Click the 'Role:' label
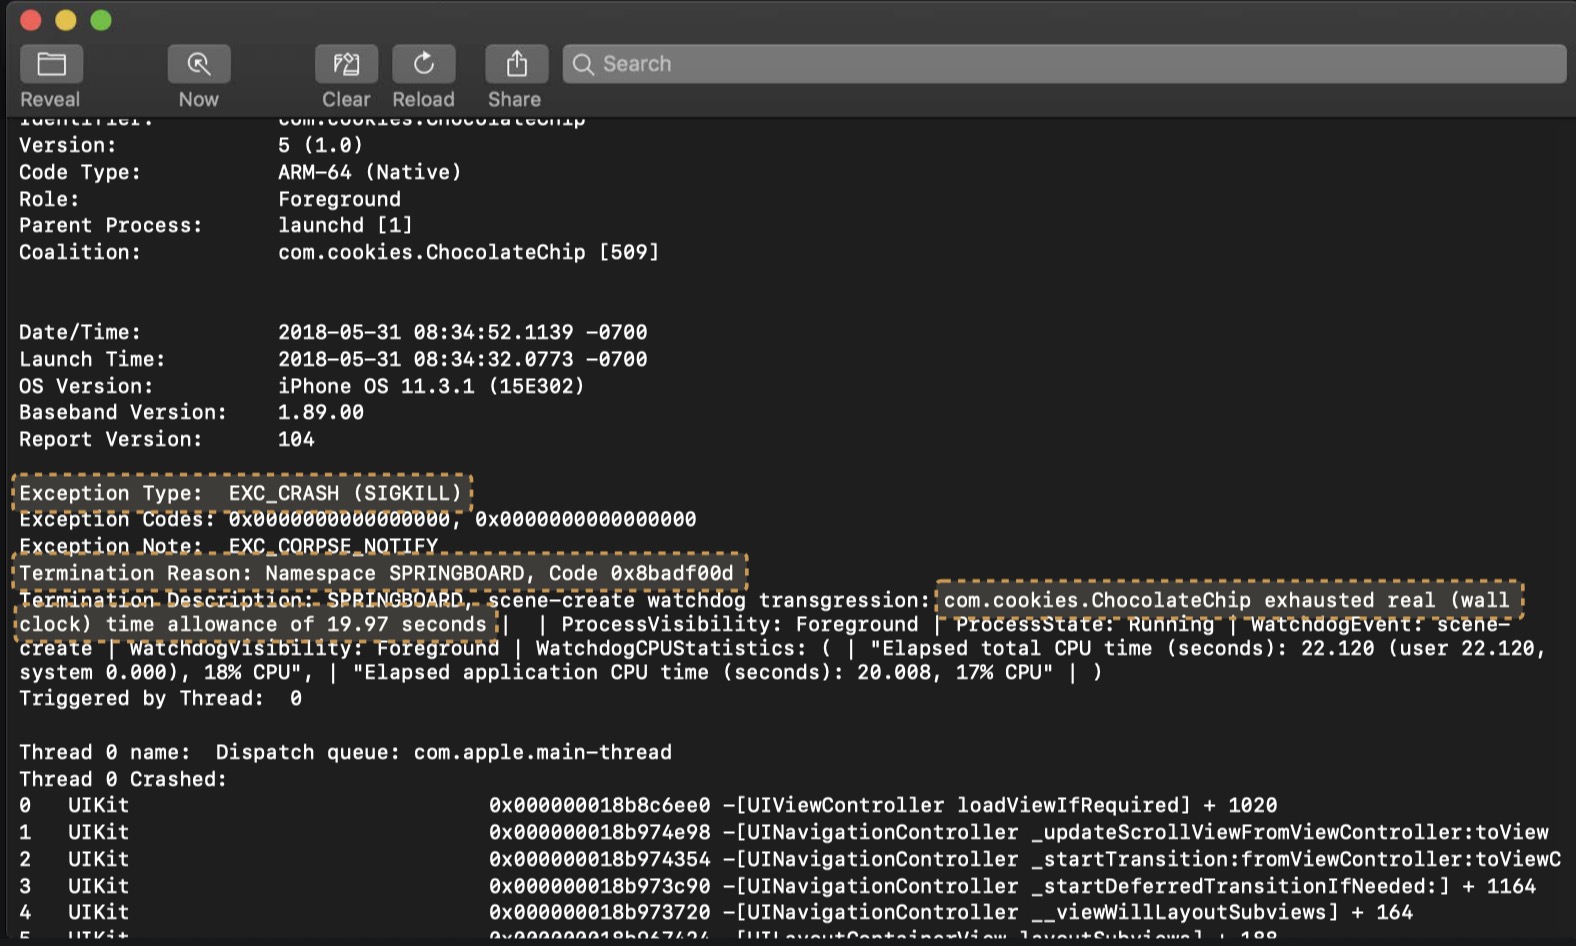The image size is (1576, 946). (x=49, y=199)
